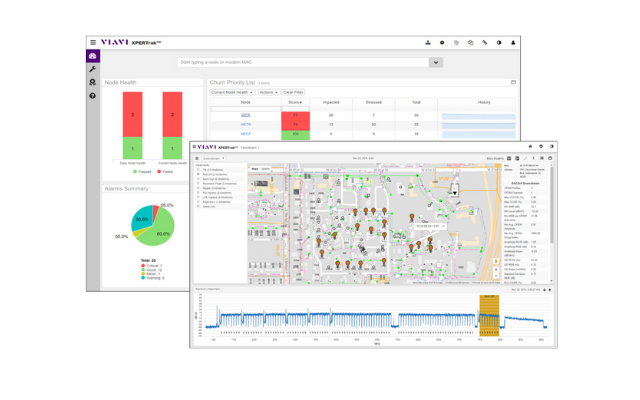This screenshot has height=400, width=640.
Task: Select Roll Off impairment radio button
Action: [x=198, y=174]
